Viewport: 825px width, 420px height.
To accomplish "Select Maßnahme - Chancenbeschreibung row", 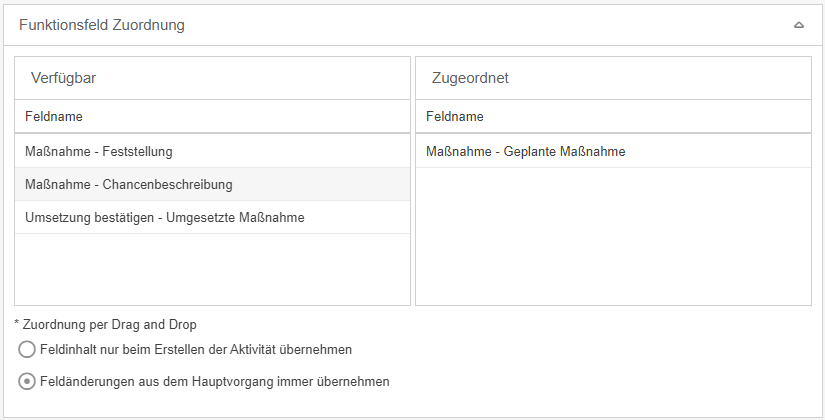I will 129,185.
